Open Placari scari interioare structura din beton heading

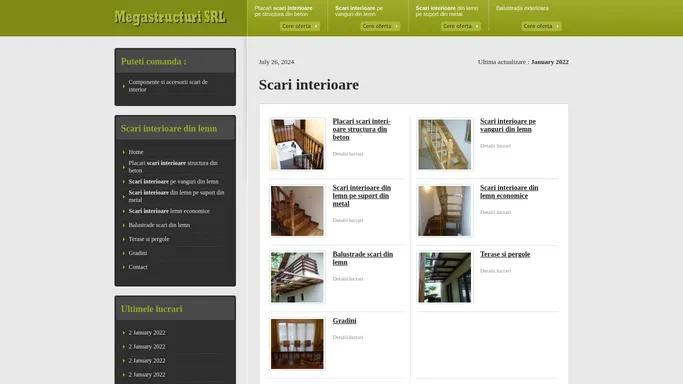coord(362,129)
